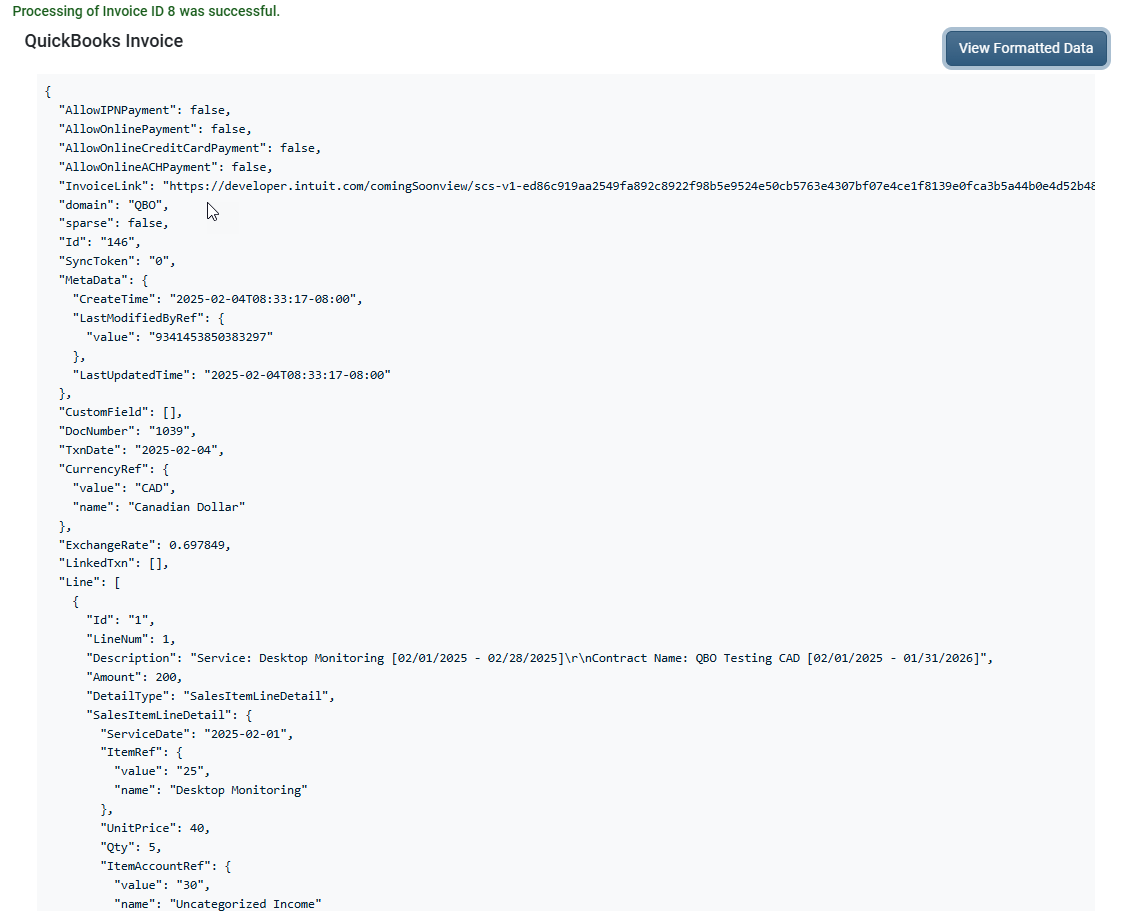This screenshot has height=911, width=1130.
Task: Click the DocNumber 1039 line
Action: [x=127, y=431]
